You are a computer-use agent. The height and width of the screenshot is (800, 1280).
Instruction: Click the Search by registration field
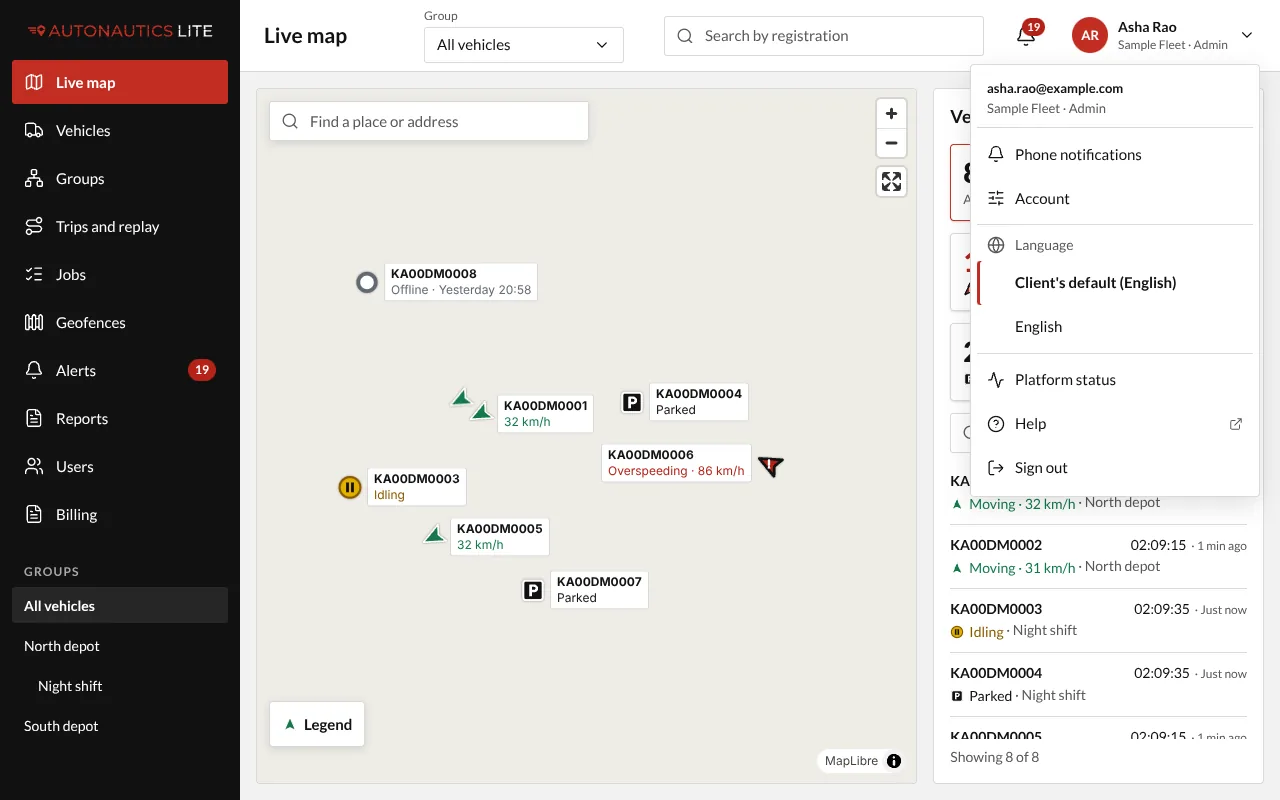point(824,36)
